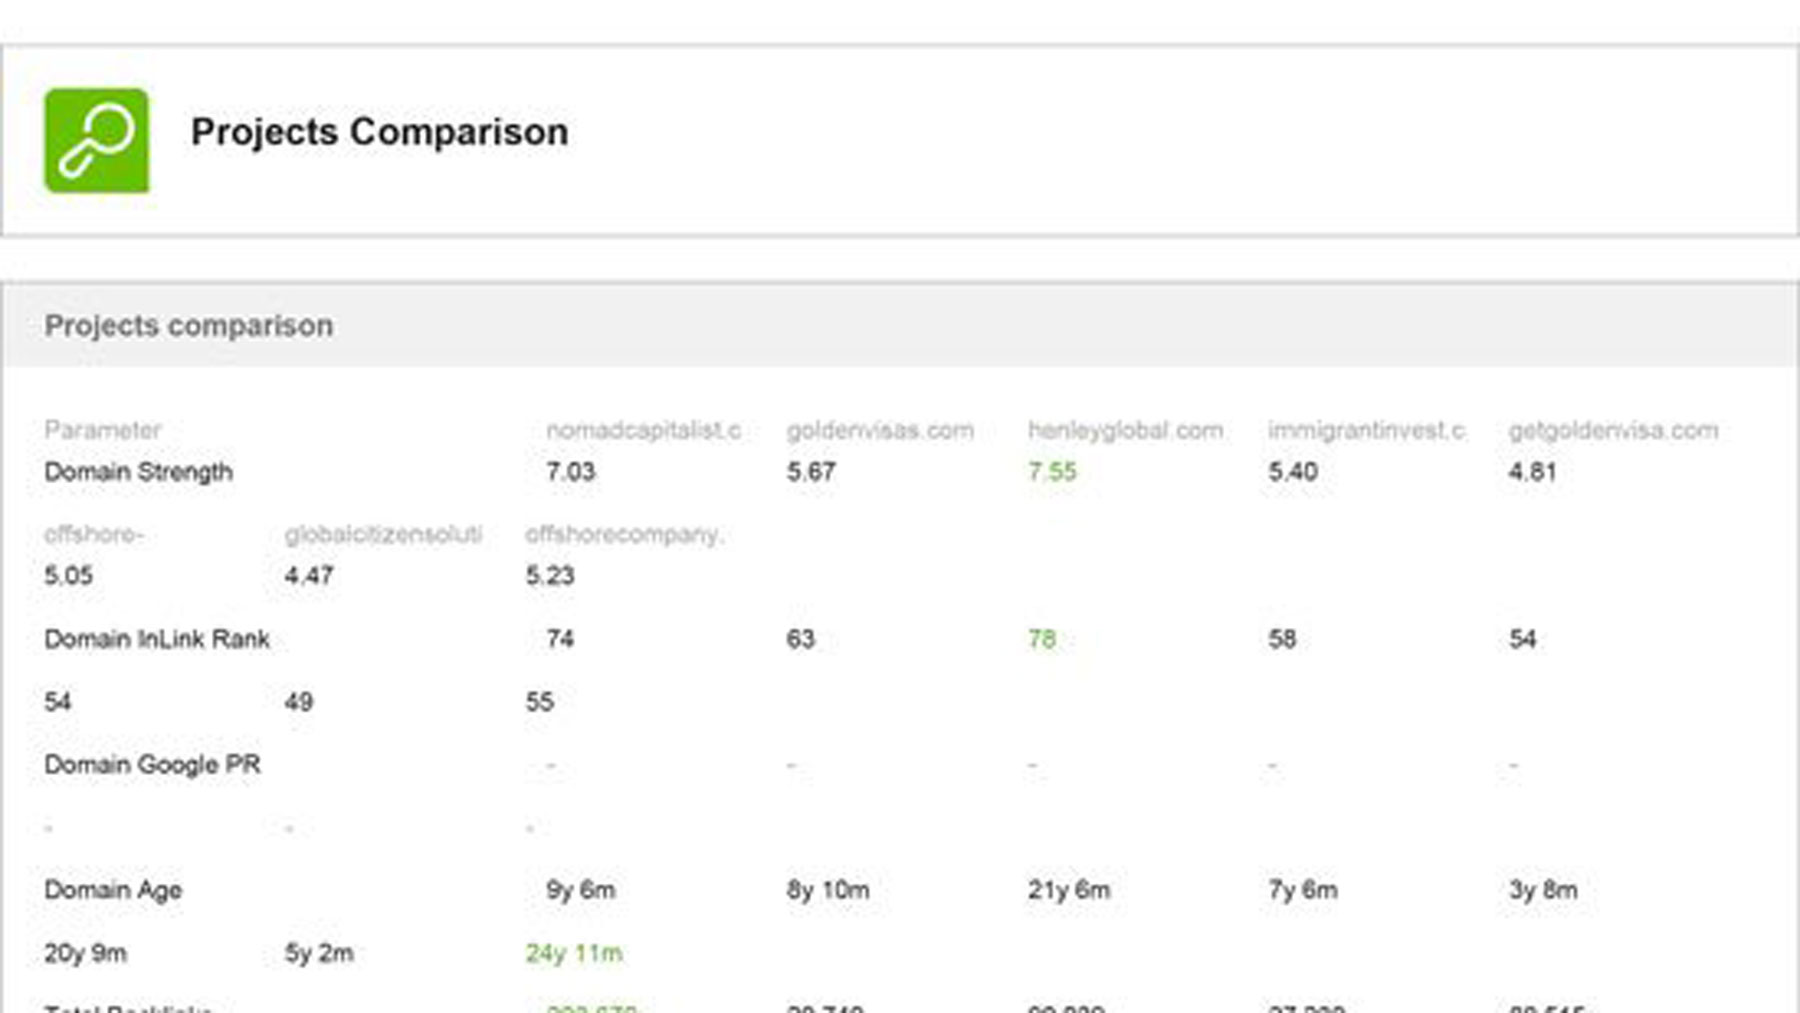Click the goldenvisas.com column header
The width and height of the screenshot is (1800, 1013).
880,431
